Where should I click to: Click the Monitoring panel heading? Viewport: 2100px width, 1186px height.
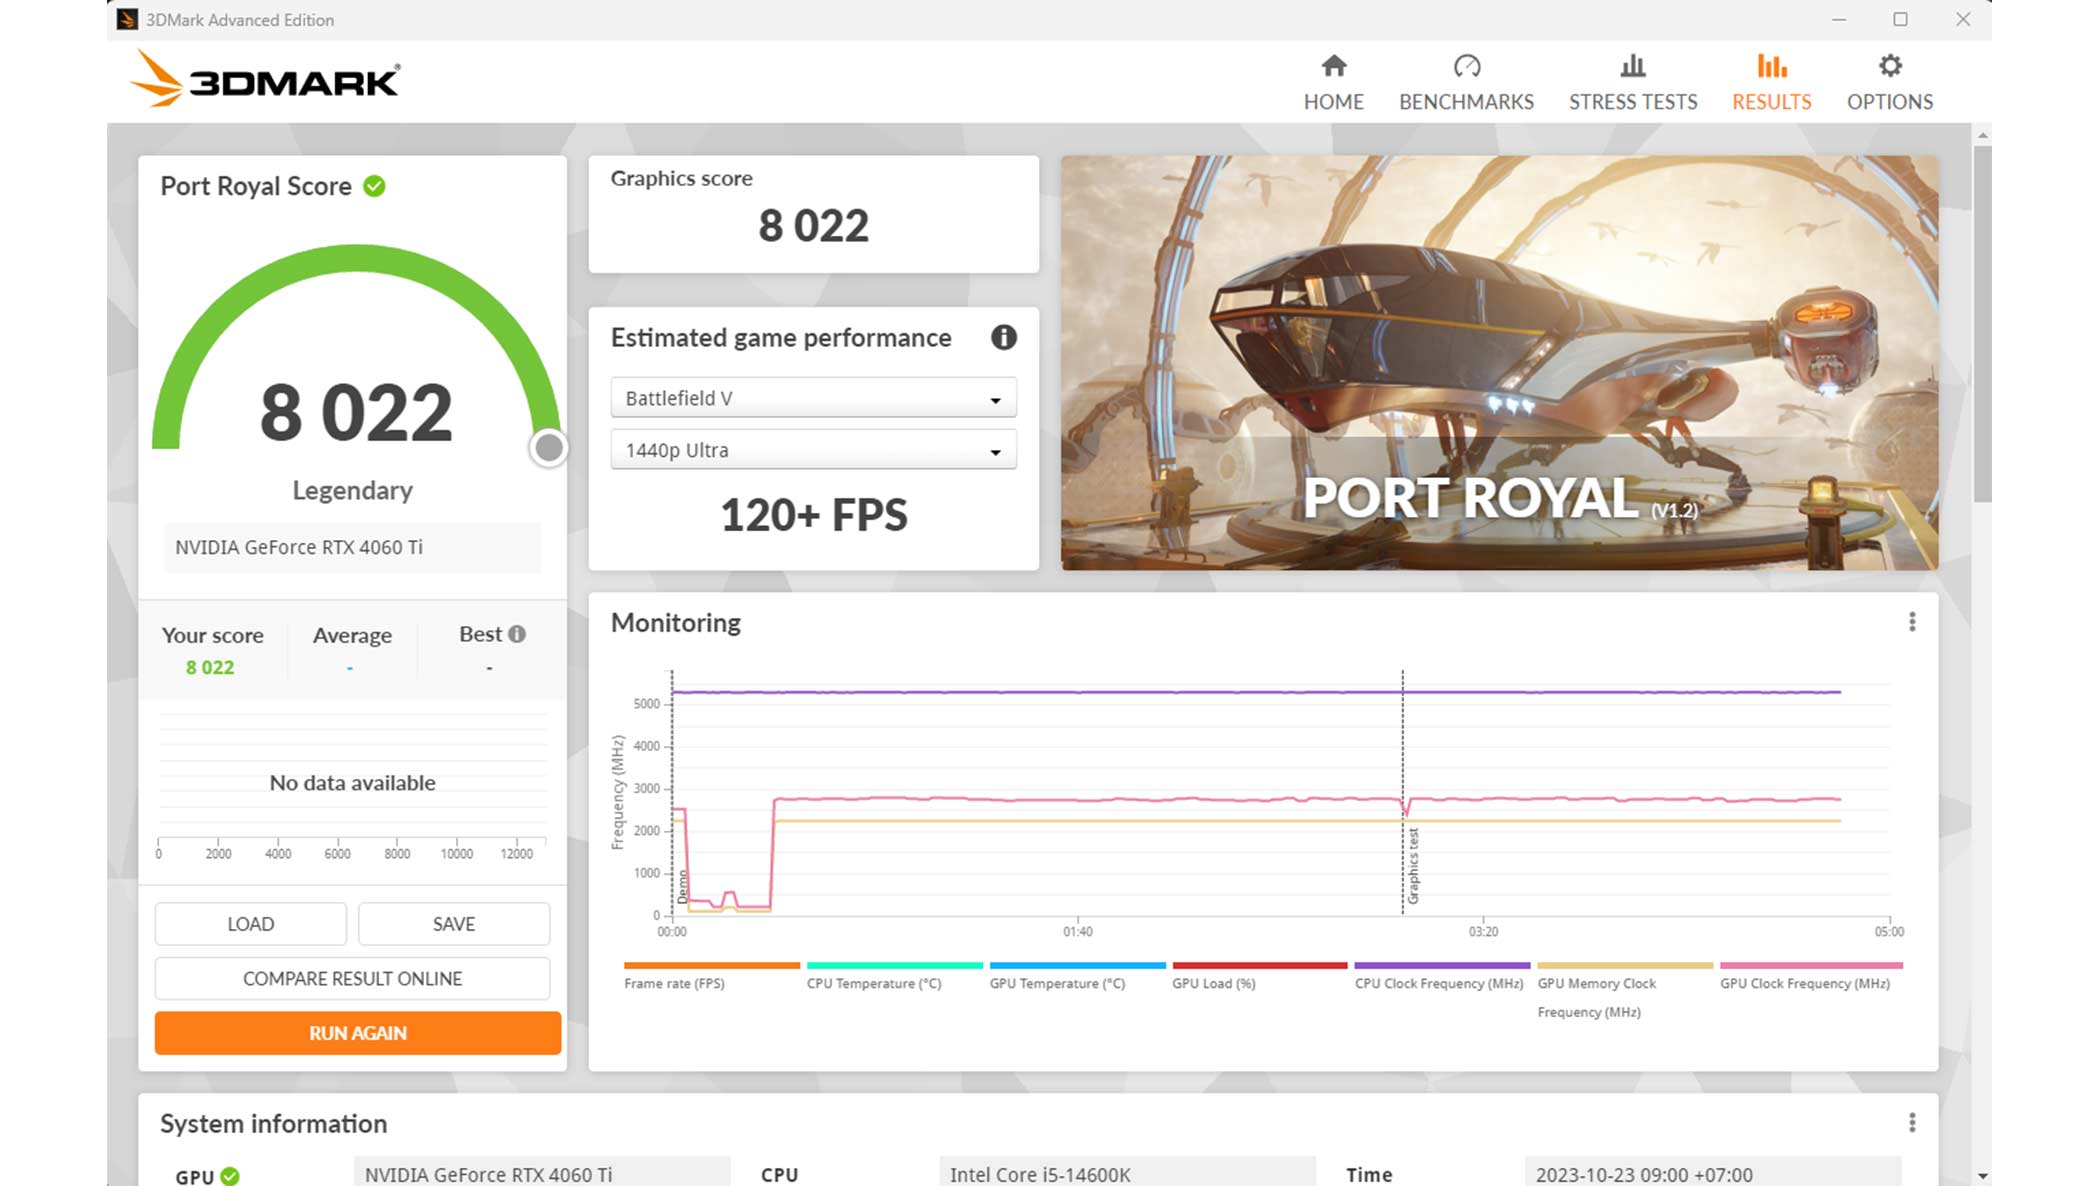click(x=675, y=622)
